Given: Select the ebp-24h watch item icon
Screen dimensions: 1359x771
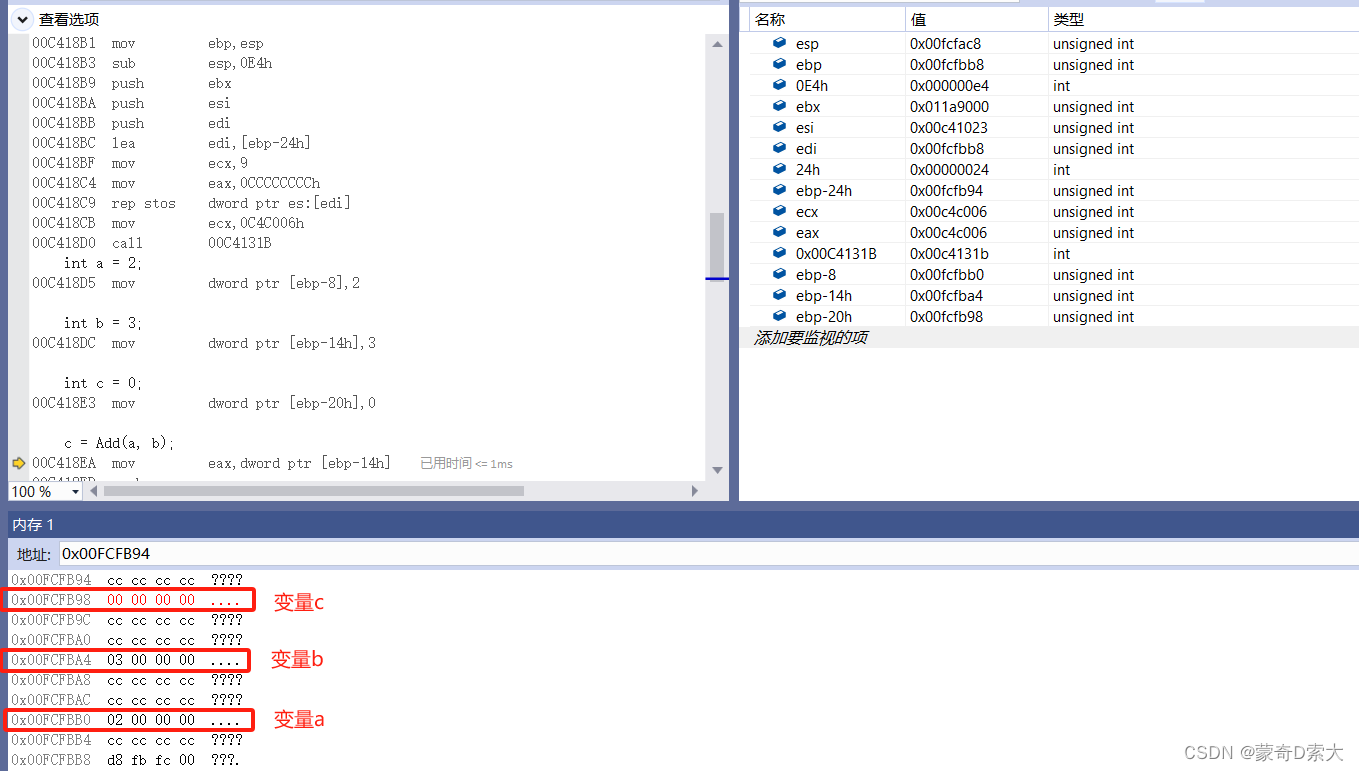Looking at the screenshot, I should (780, 190).
